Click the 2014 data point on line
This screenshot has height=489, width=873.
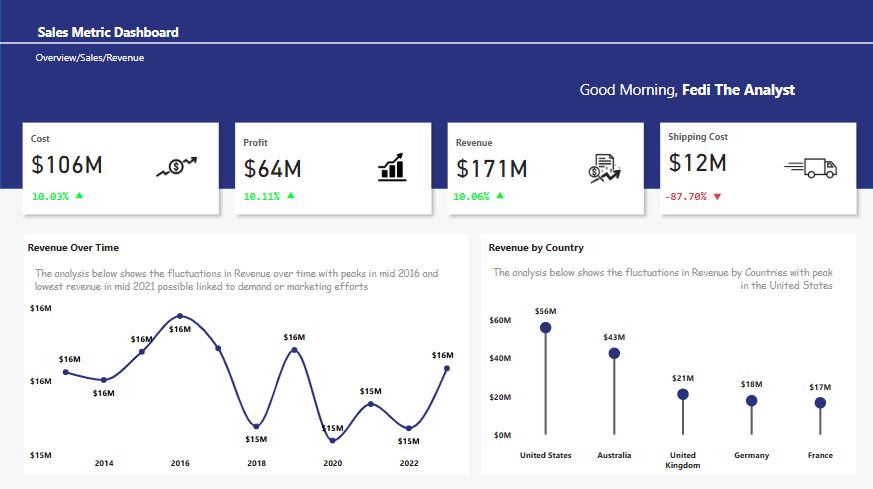(x=104, y=380)
